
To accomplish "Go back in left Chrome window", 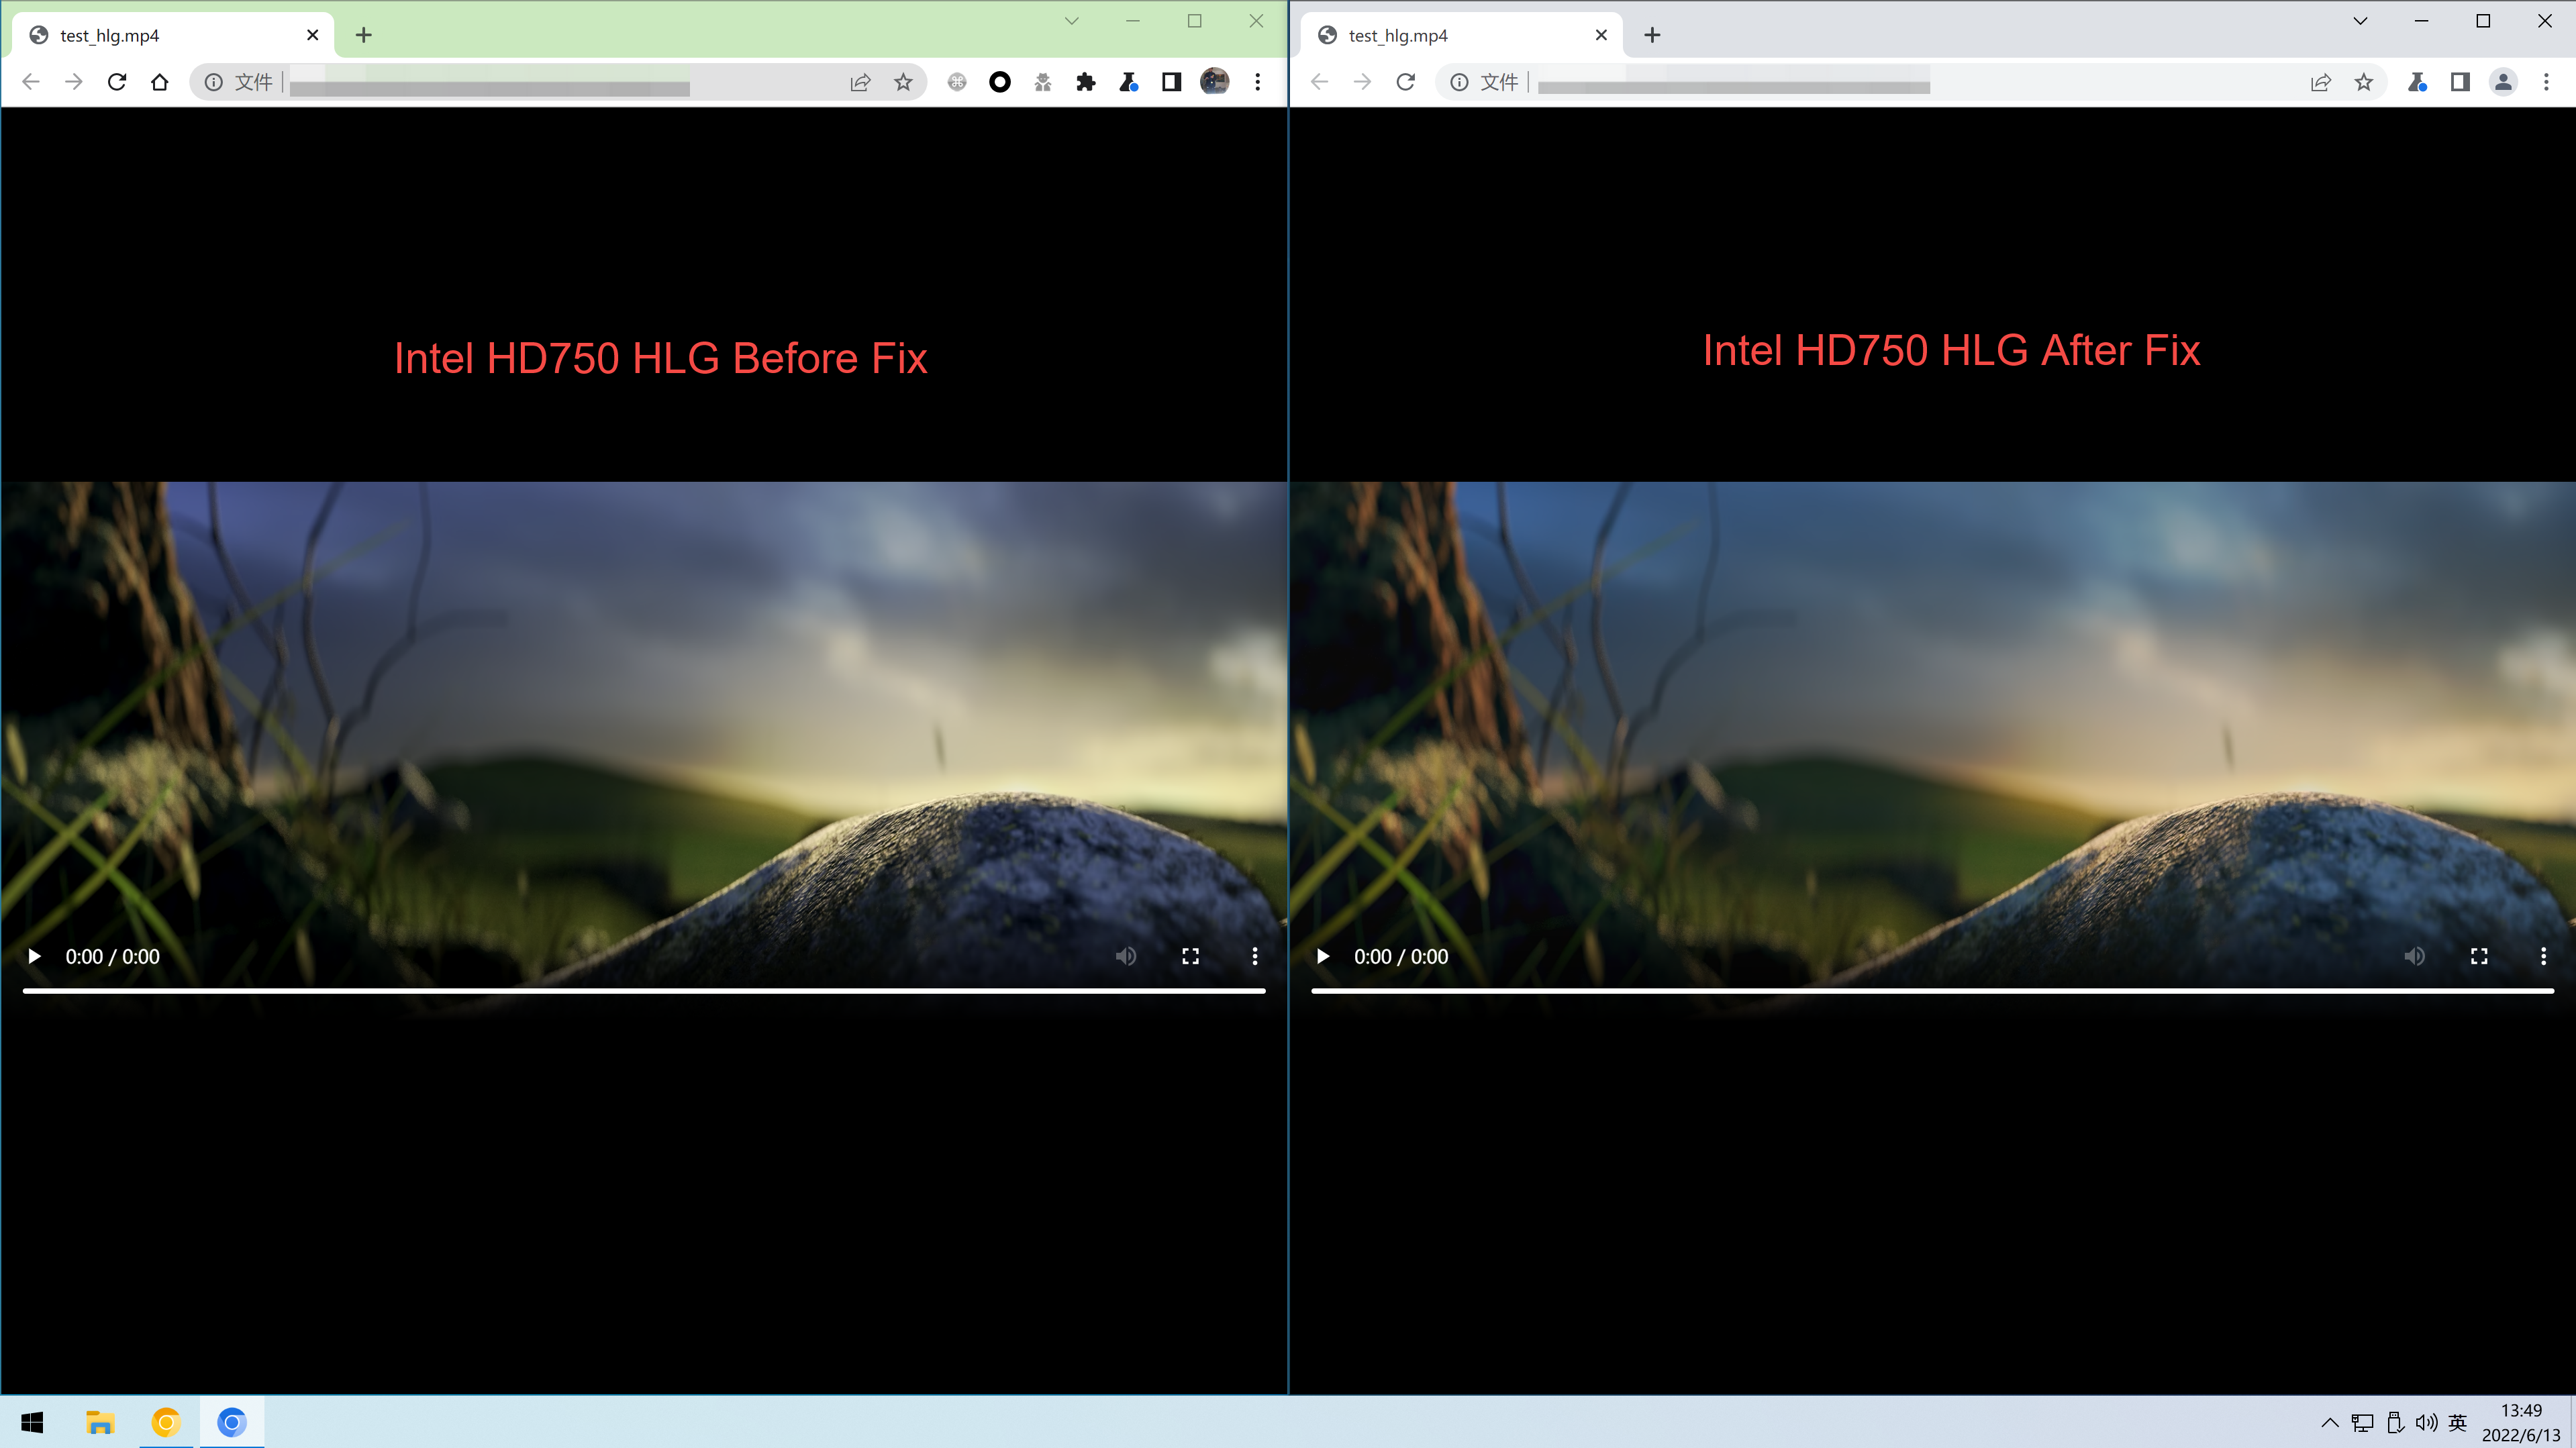I will (x=31, y=82).
